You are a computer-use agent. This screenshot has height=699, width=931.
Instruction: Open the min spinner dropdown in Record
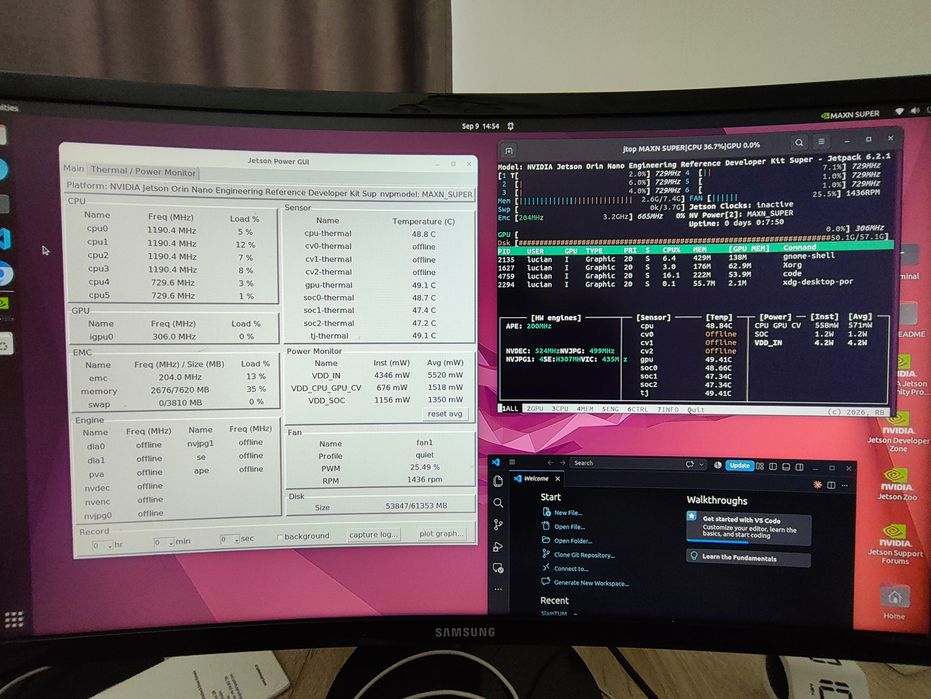[x=172, y=543]
